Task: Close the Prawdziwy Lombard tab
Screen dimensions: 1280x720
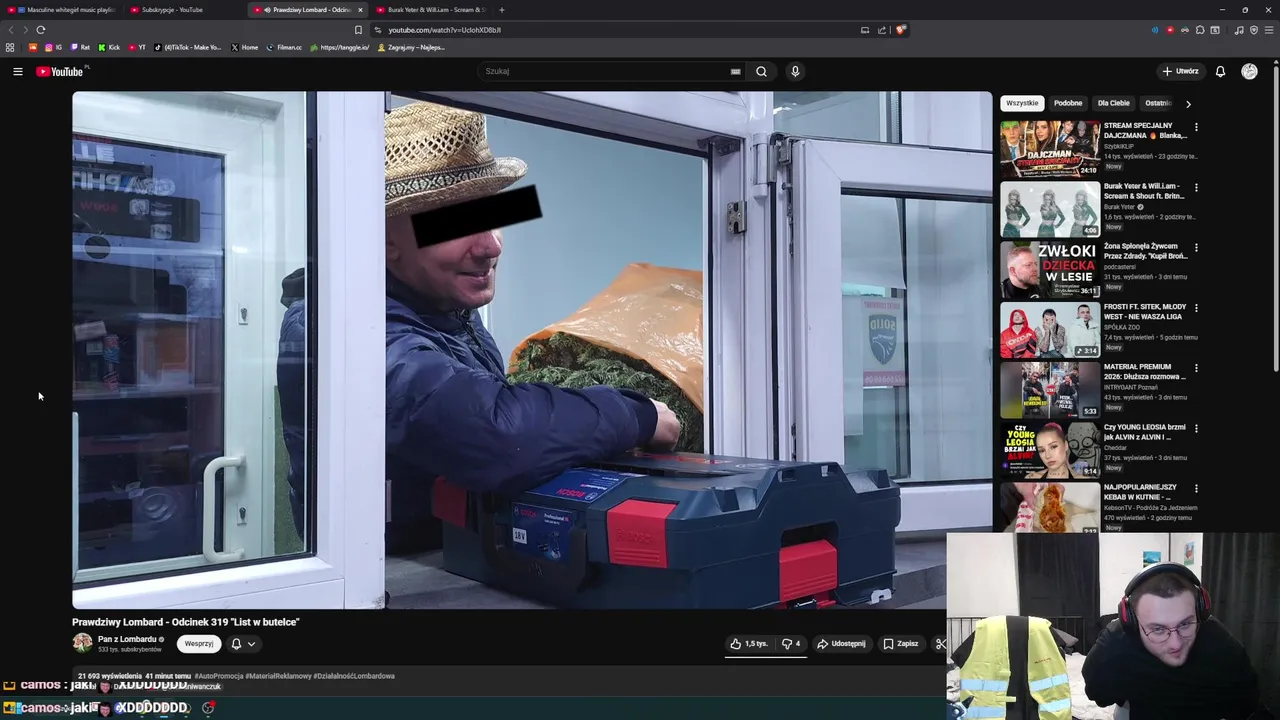Action: tap(361, 10)
